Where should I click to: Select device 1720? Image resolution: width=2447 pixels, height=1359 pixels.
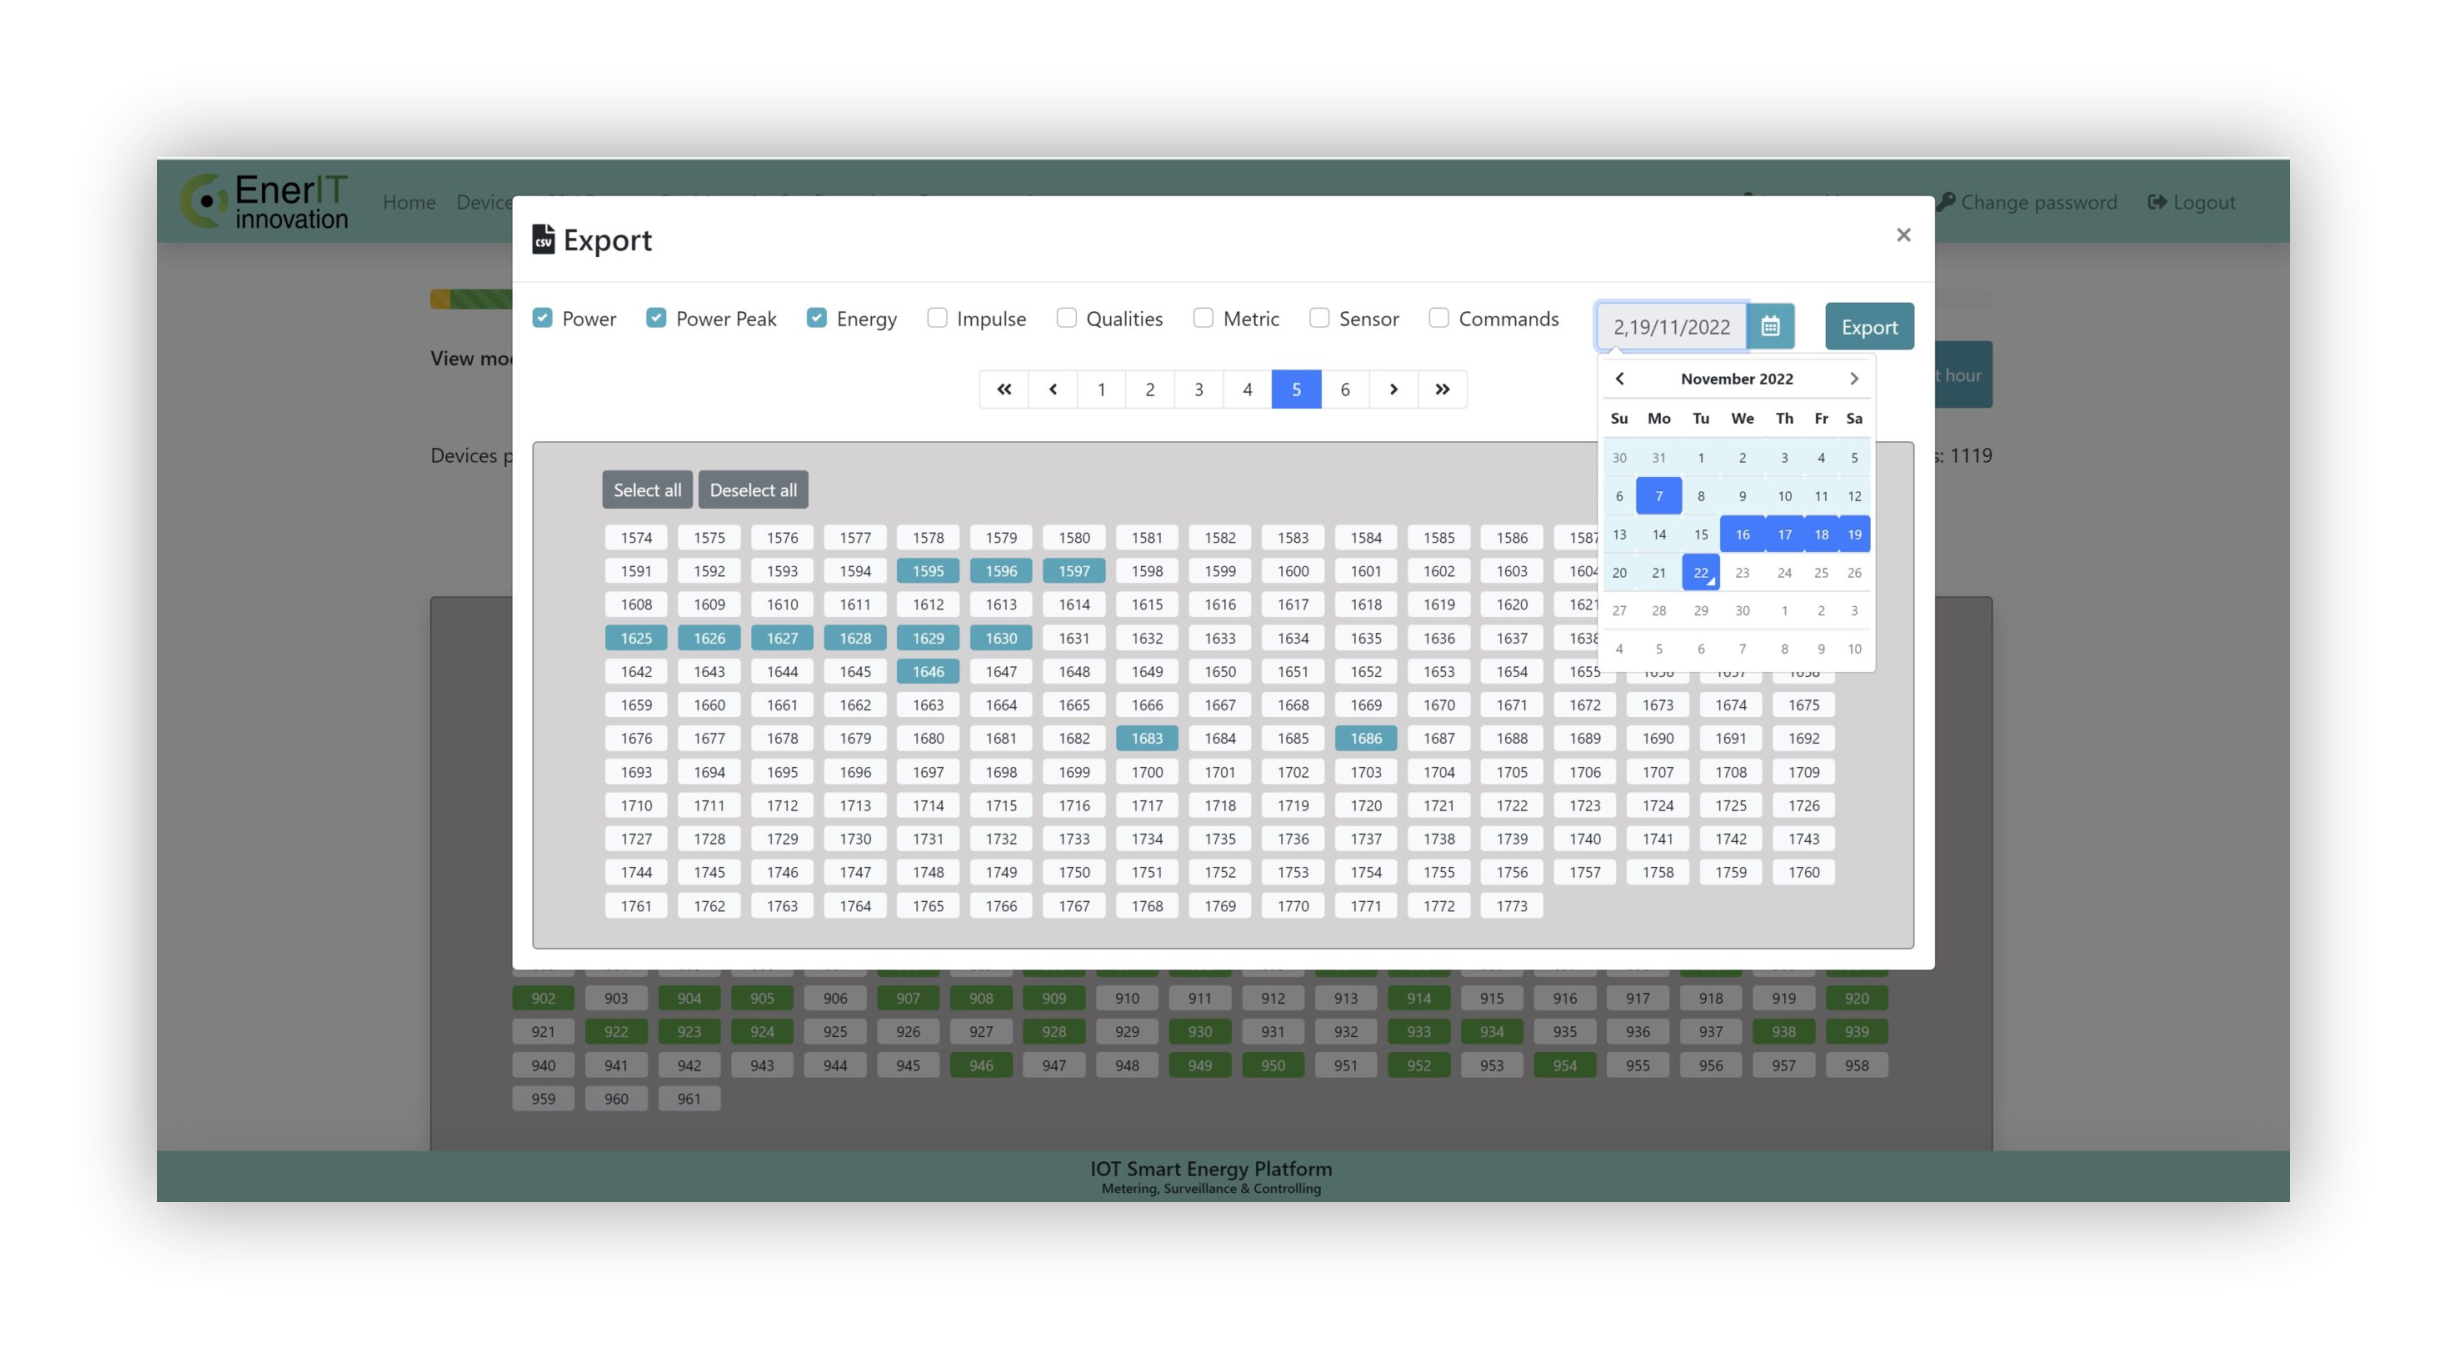[1366, 805]
